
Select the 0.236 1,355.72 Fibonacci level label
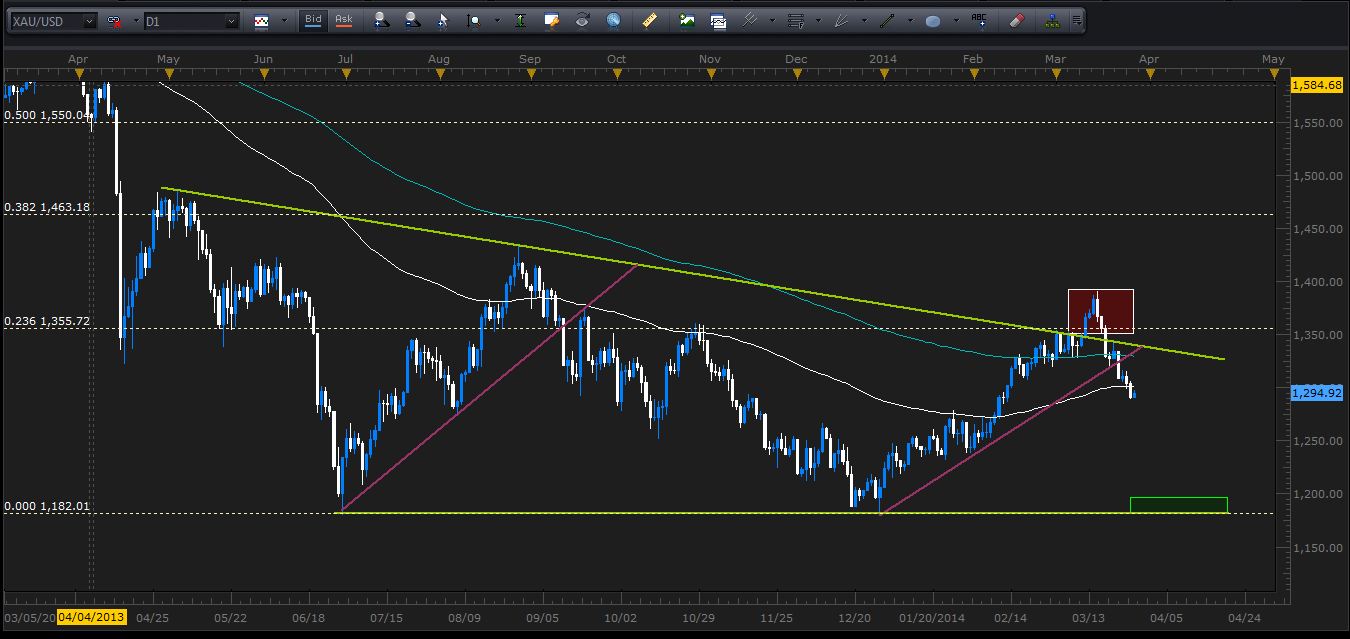47,321
